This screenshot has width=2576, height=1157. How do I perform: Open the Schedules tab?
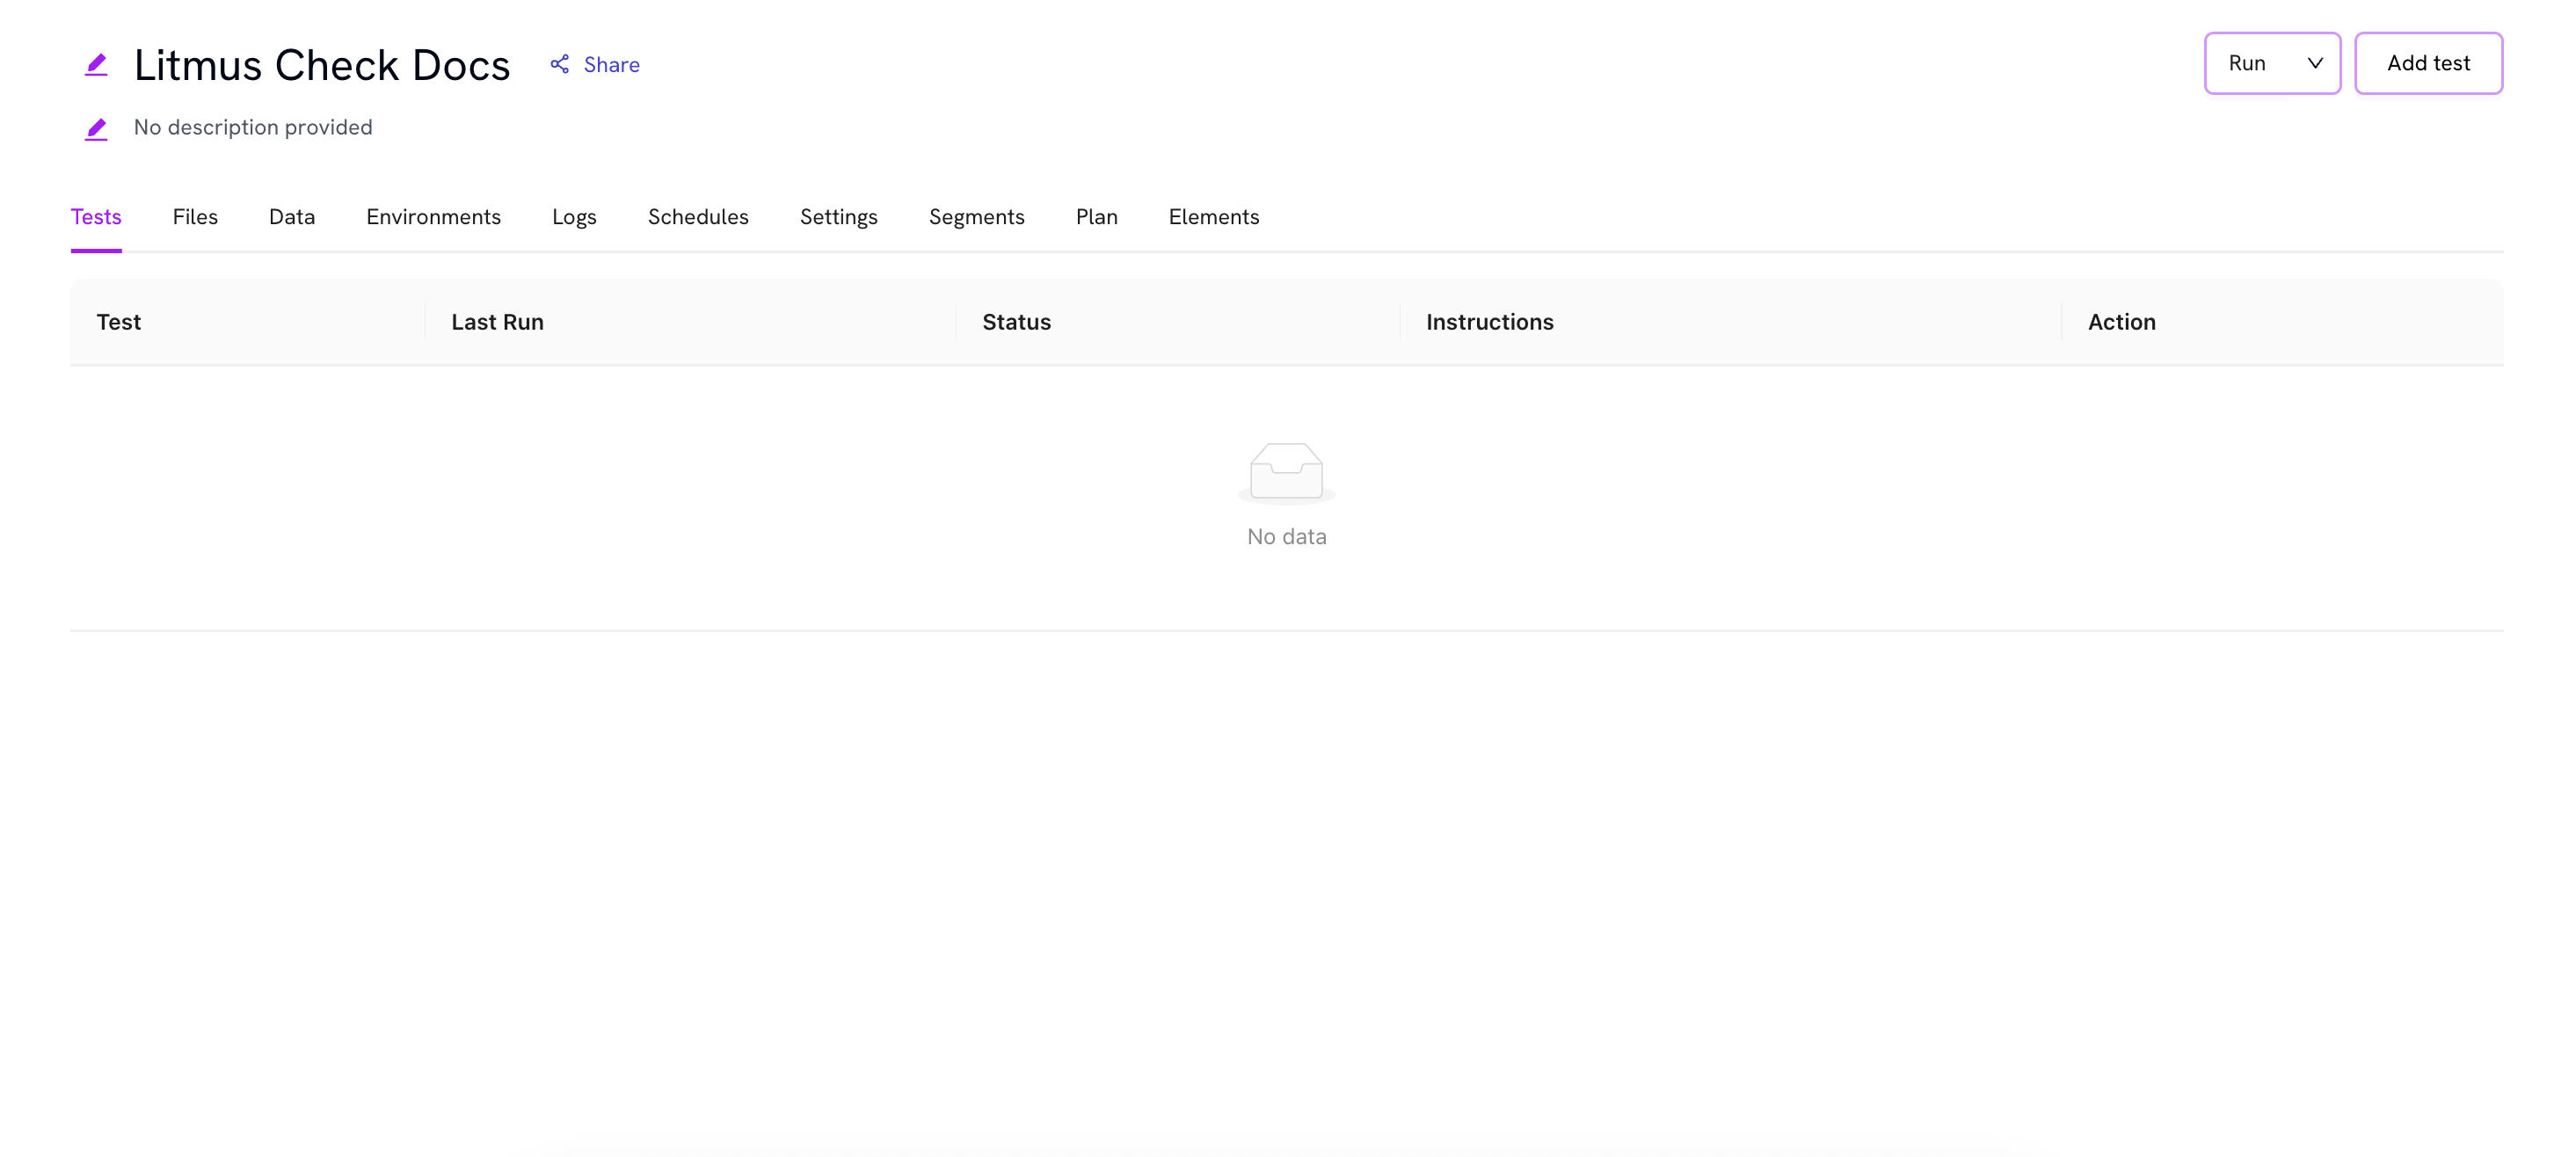[x=698, y=217]
